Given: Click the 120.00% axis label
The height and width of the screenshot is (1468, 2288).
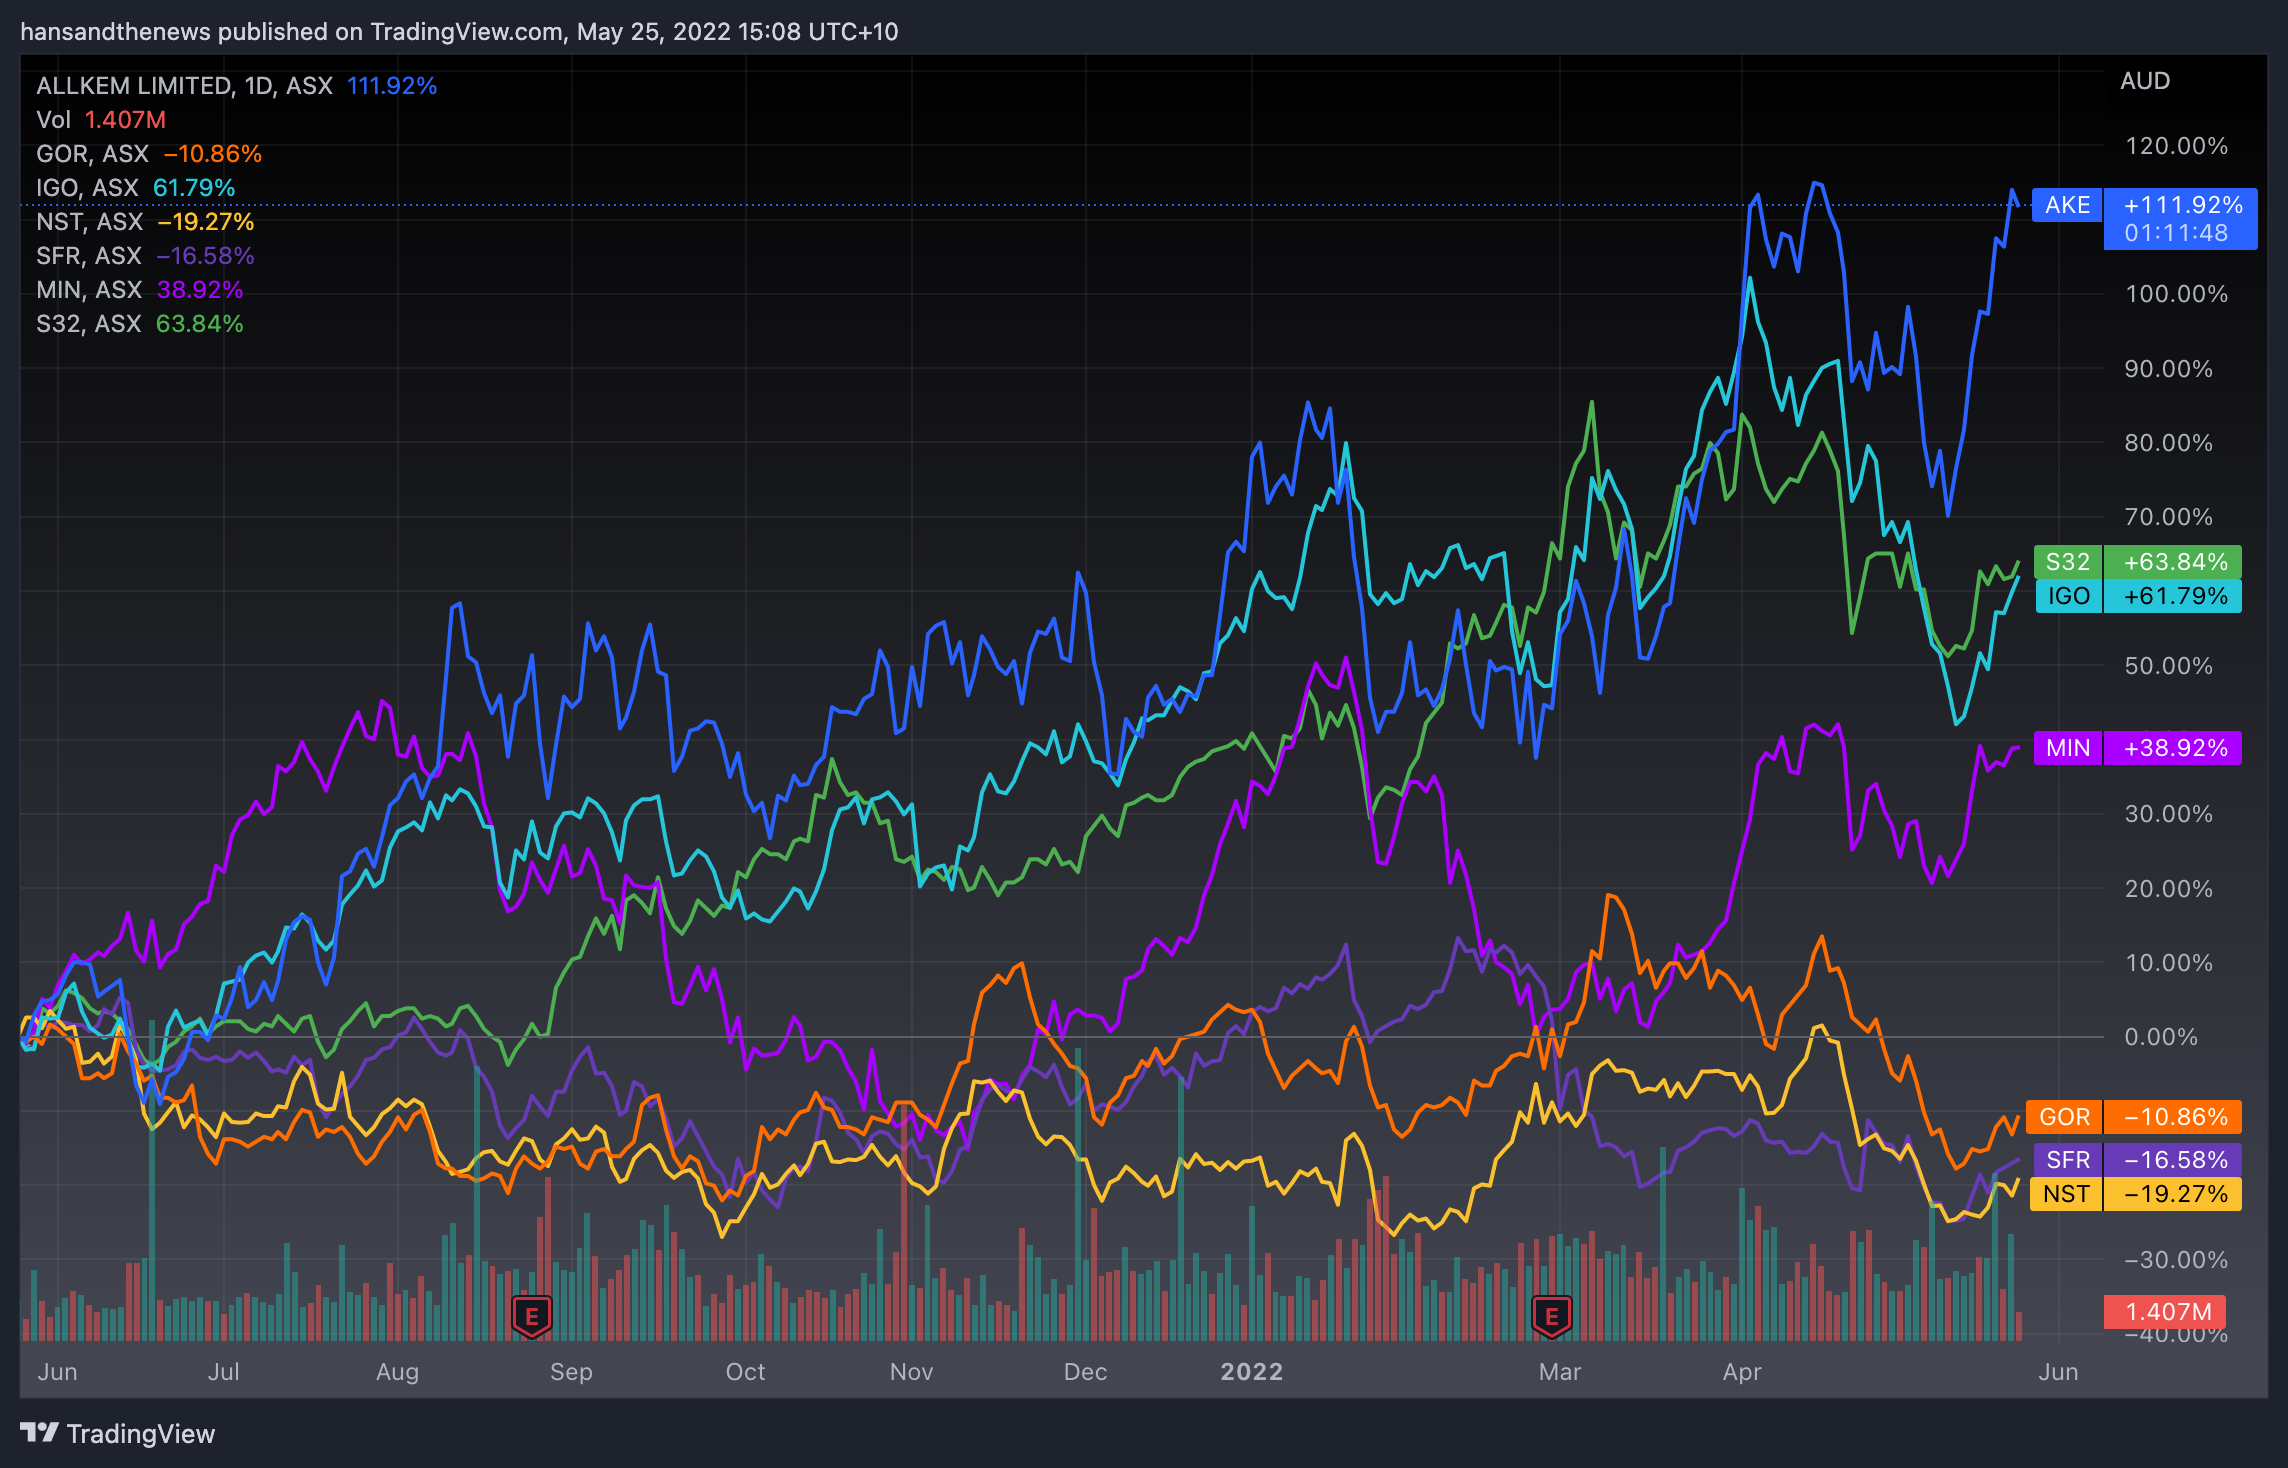Looking at the screenshot, I should coord(2176,146).
